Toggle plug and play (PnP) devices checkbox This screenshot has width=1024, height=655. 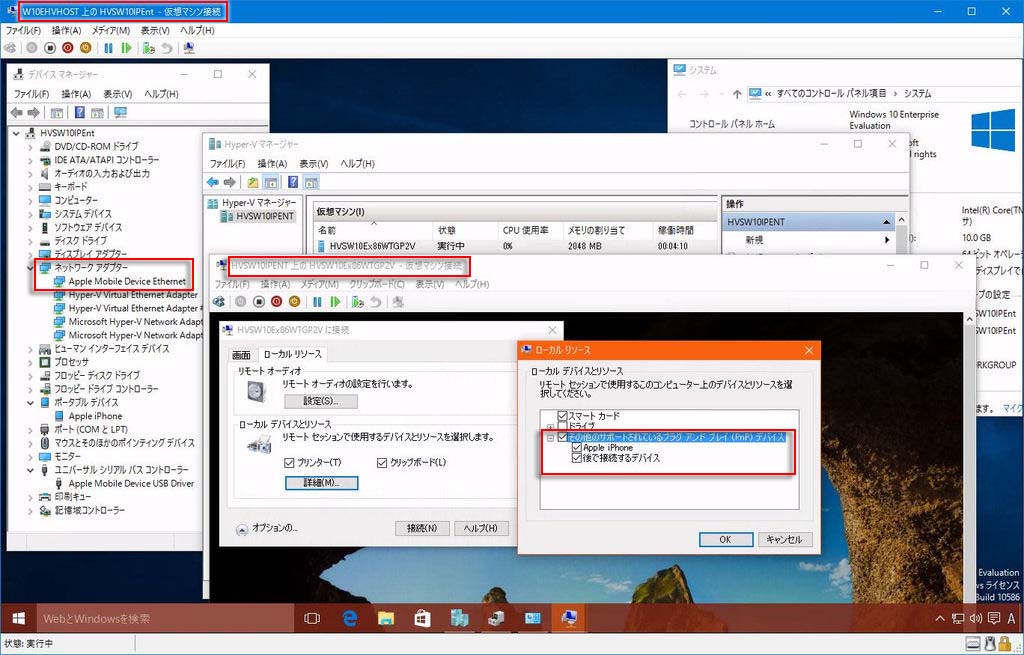pyautogui.click(x=562, y=437)
